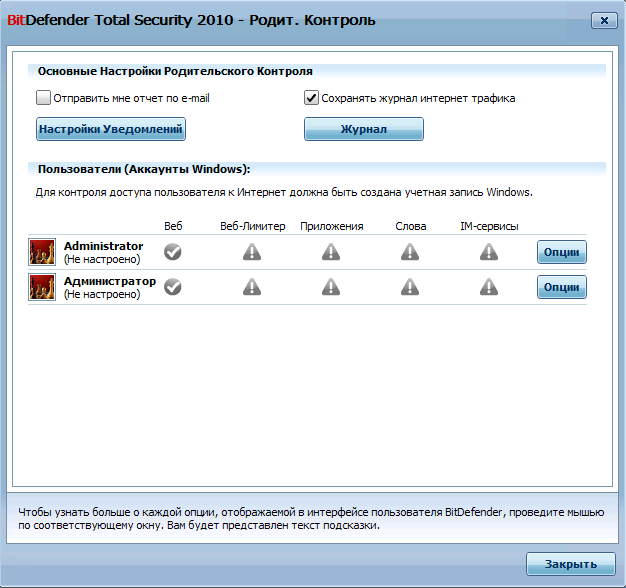Viewport: 626px width, 588px height.
Task: Click the Закрыть button
Action: [x=571, y=564]
